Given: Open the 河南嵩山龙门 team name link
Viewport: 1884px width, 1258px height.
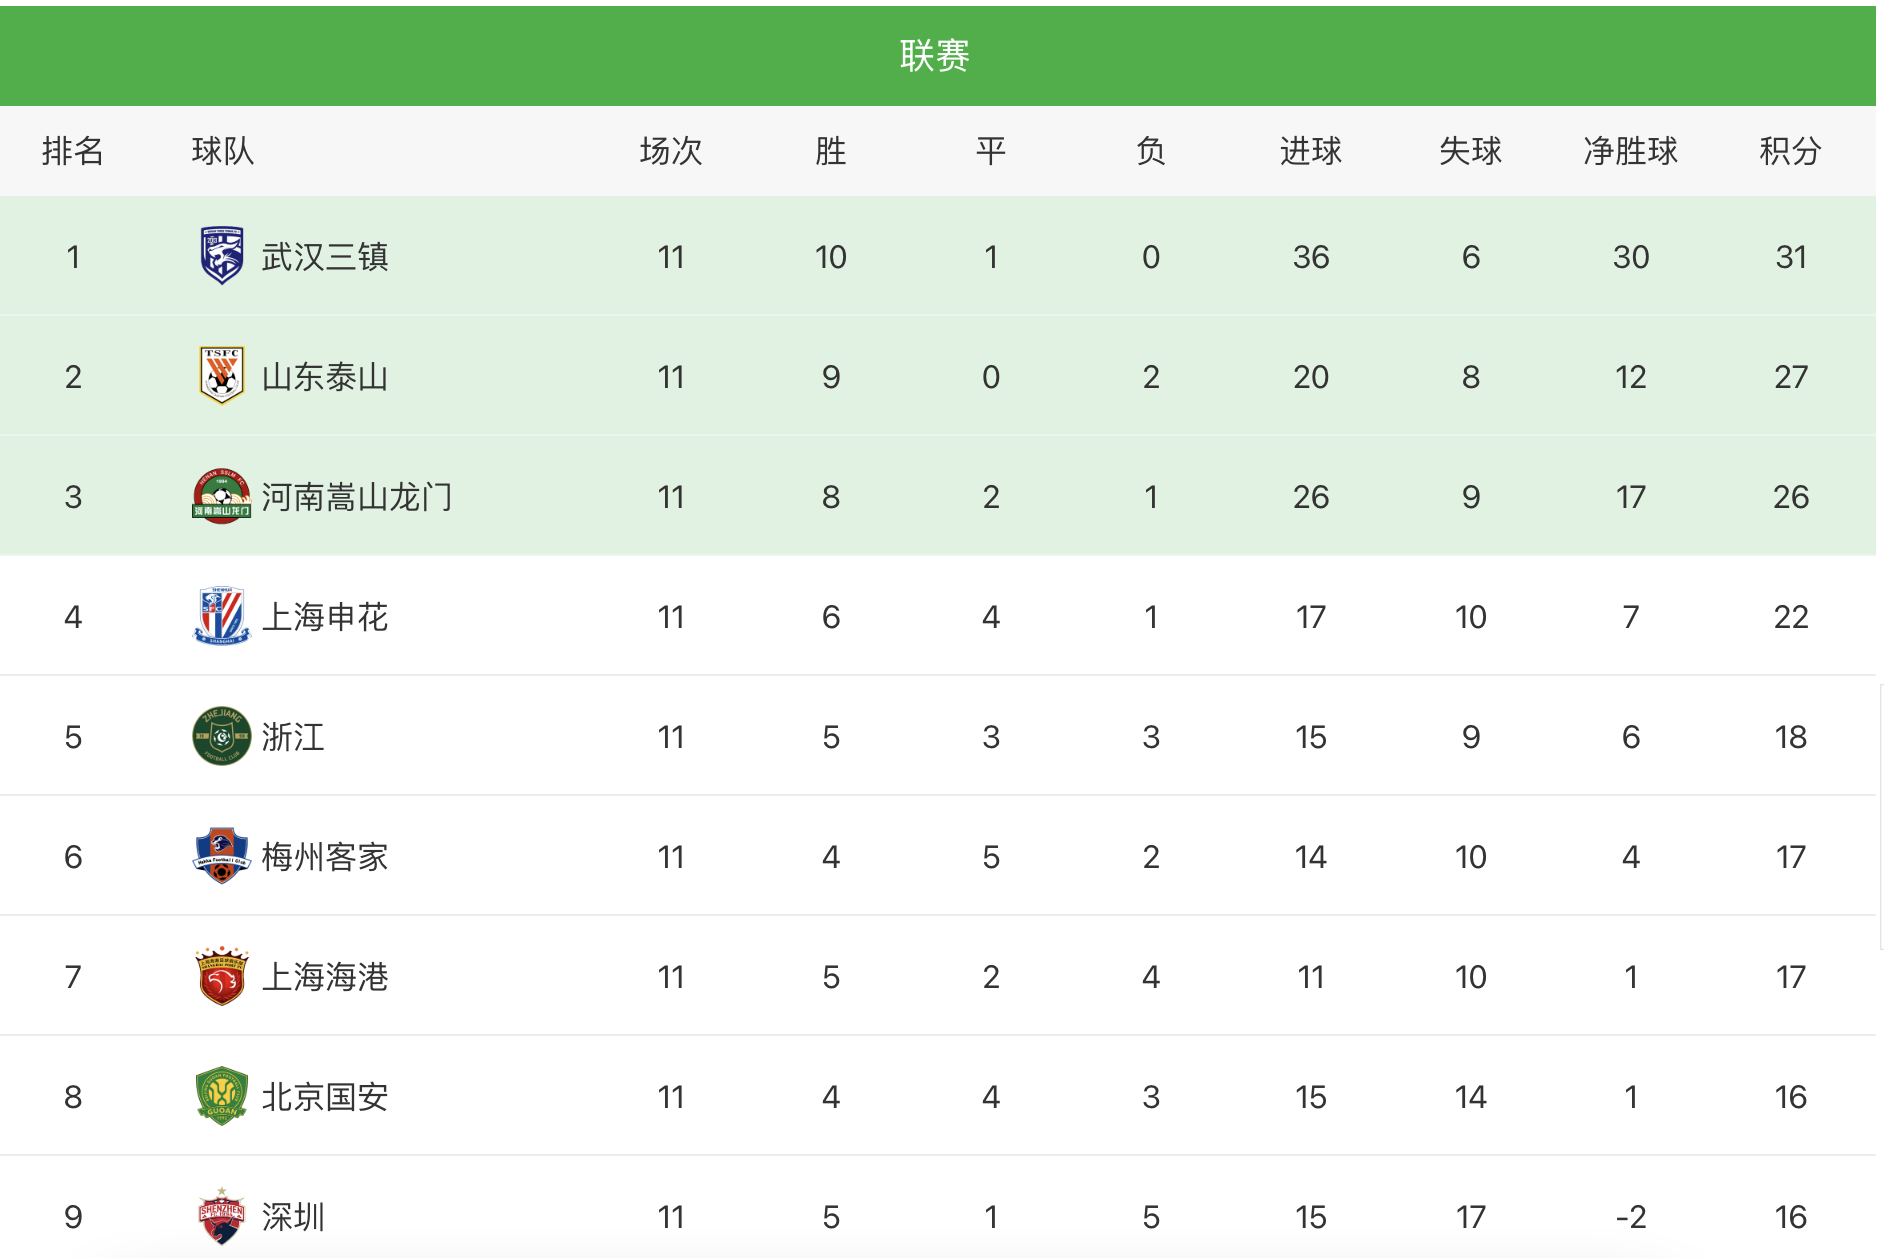Looking at the screenshot, I should (x=357, y=497).
